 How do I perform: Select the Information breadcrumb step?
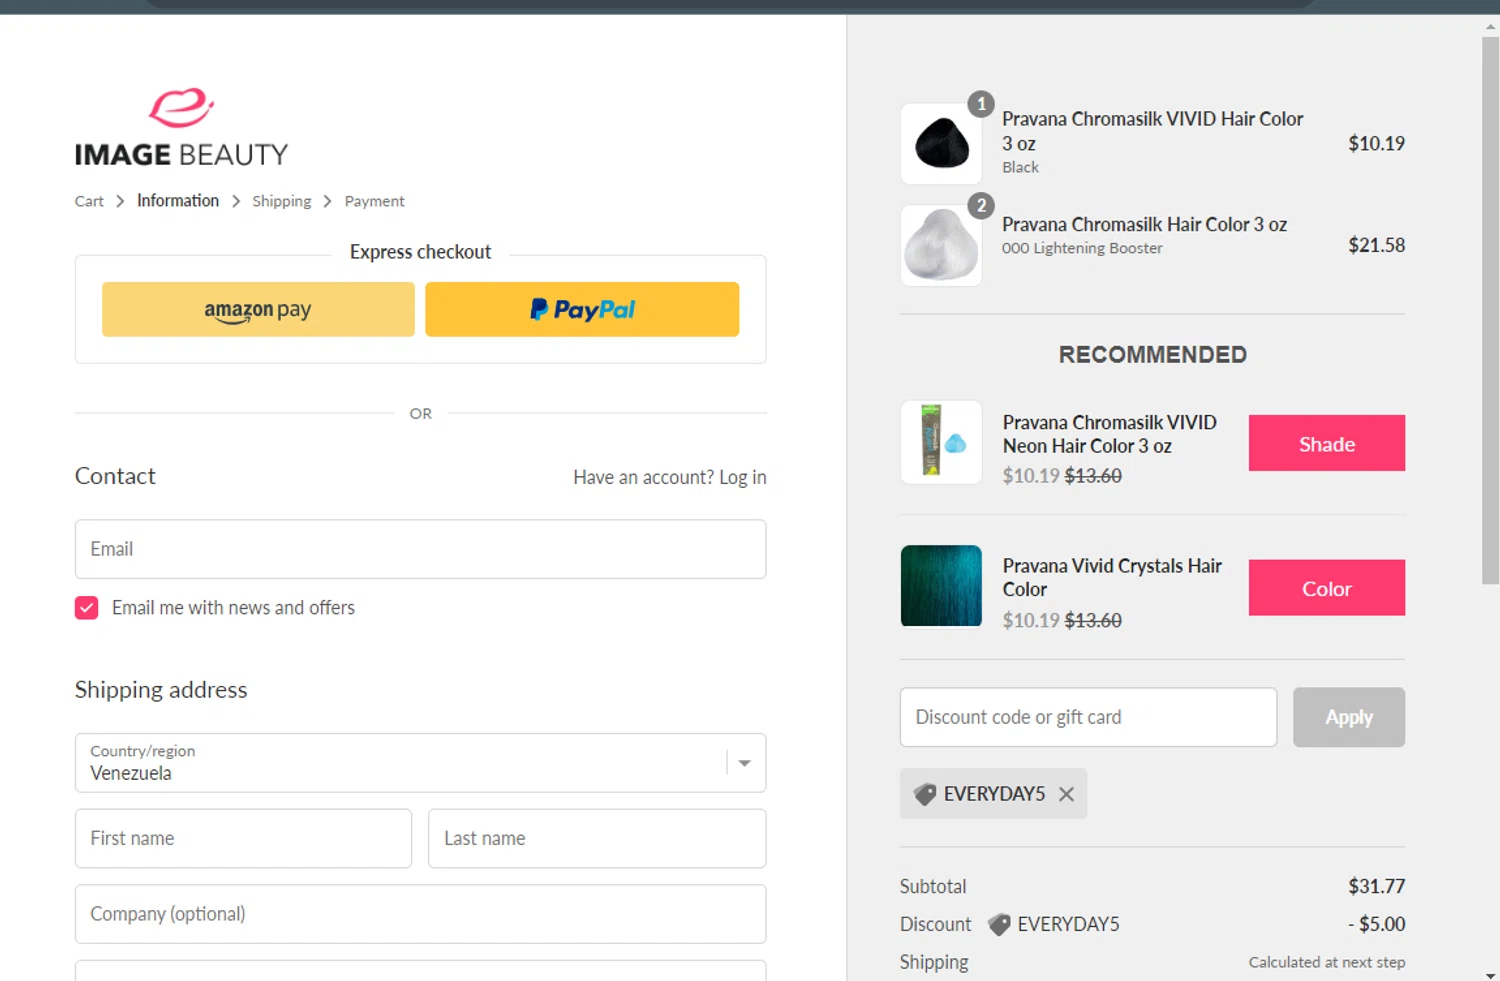tap(178, 201)
